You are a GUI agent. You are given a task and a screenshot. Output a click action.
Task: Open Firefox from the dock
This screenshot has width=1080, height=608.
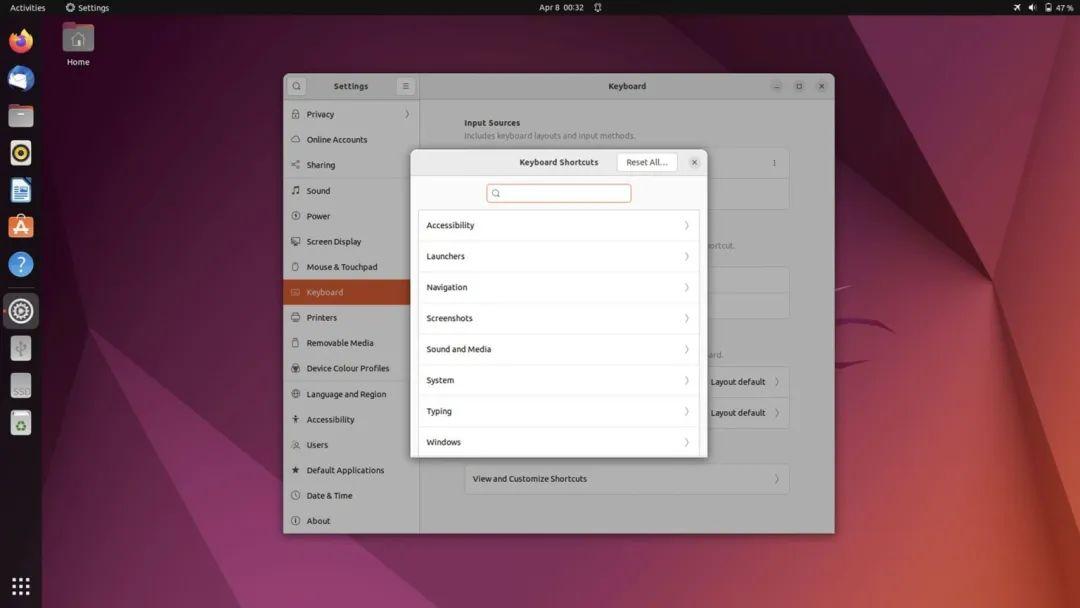point(20,41)
